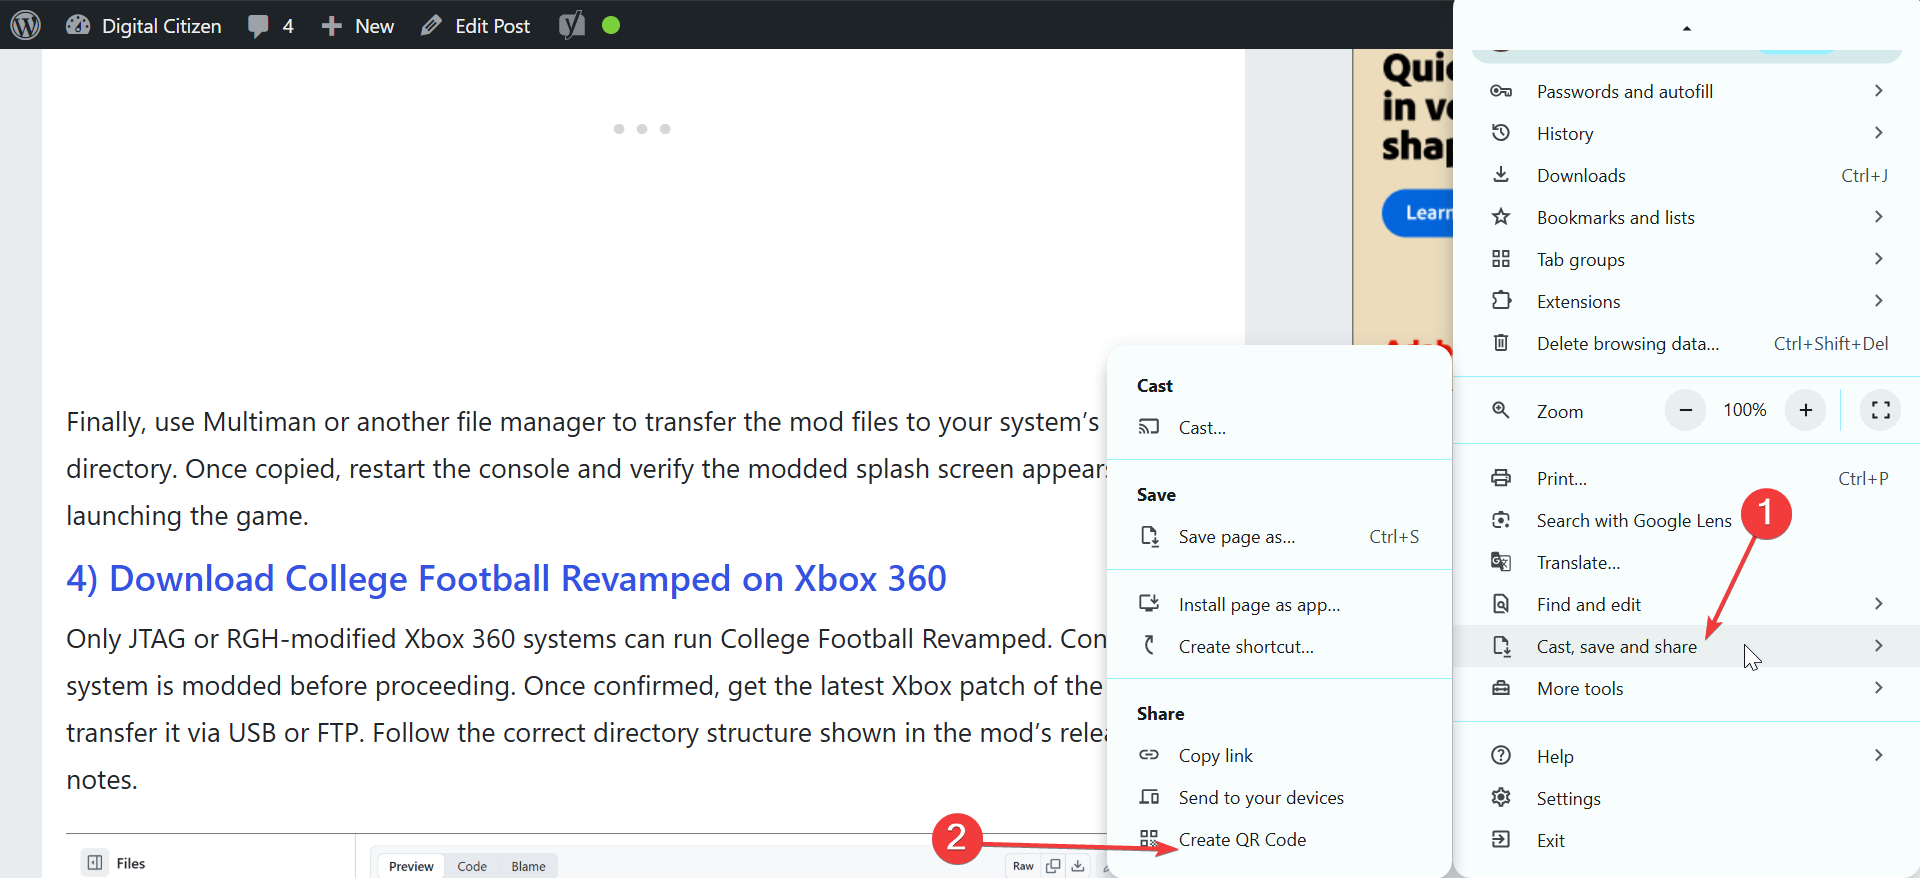Click the copy raw file icon
The width and height of the screenshot is (1920, 878).
(1053, 866)
